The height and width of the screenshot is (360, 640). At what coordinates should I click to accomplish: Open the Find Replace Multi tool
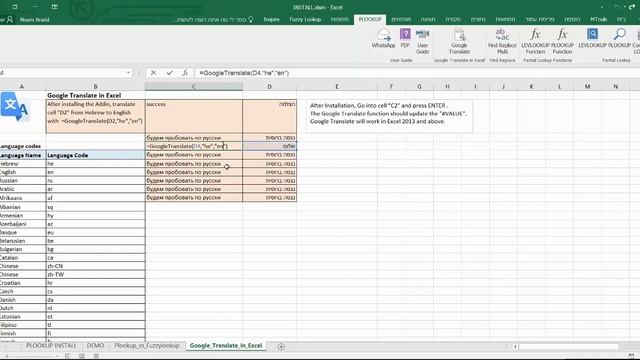tap(502, 41)
